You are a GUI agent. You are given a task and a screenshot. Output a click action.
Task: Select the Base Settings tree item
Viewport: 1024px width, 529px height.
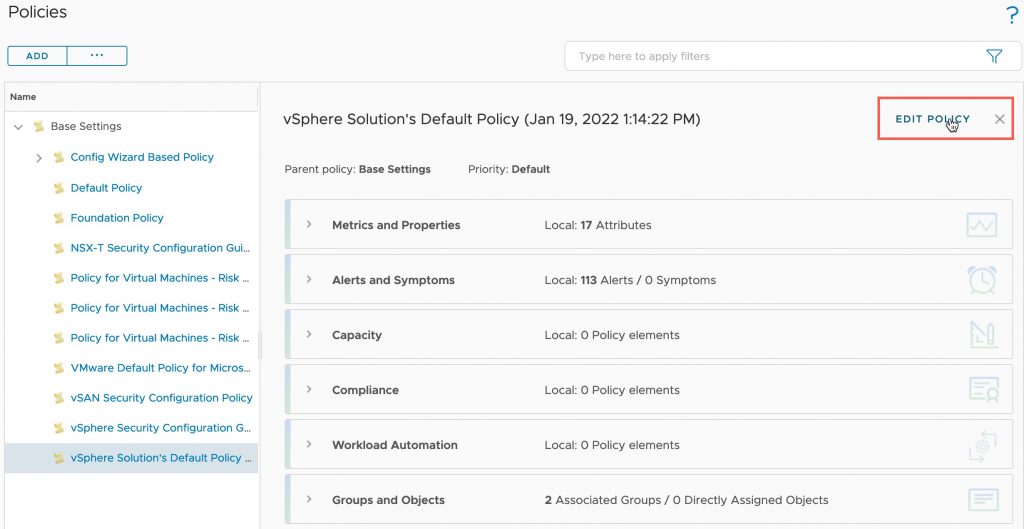tap(86, 127)
